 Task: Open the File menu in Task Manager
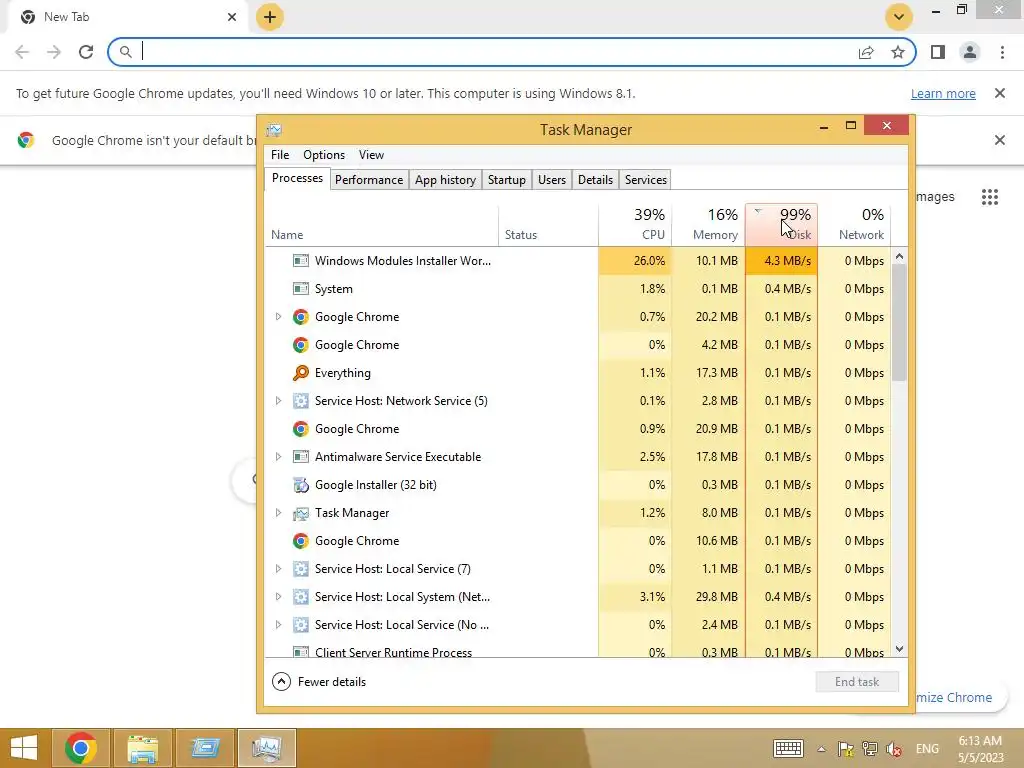coord(280,155)
